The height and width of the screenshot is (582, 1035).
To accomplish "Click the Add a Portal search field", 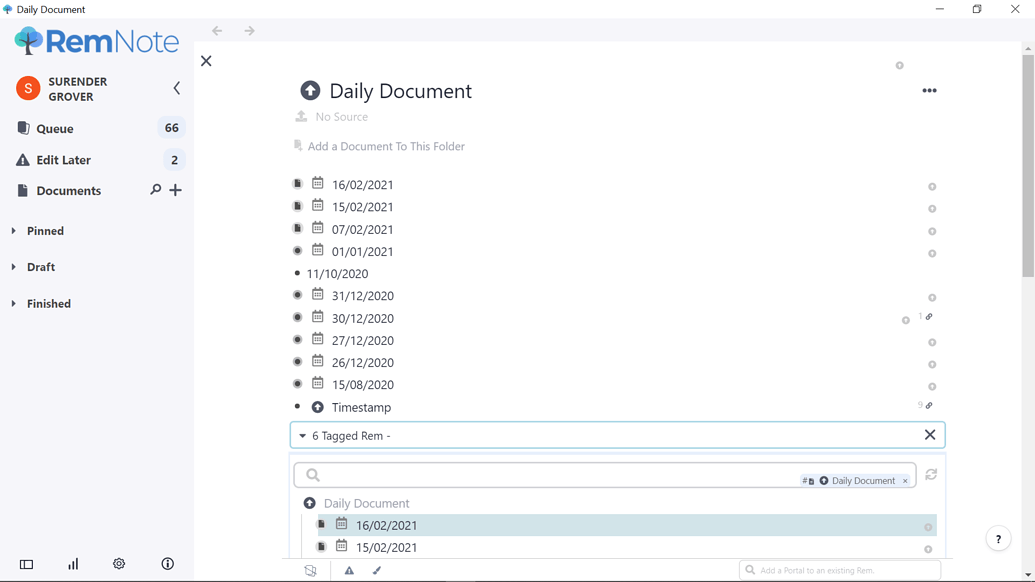I will point(845,570).
